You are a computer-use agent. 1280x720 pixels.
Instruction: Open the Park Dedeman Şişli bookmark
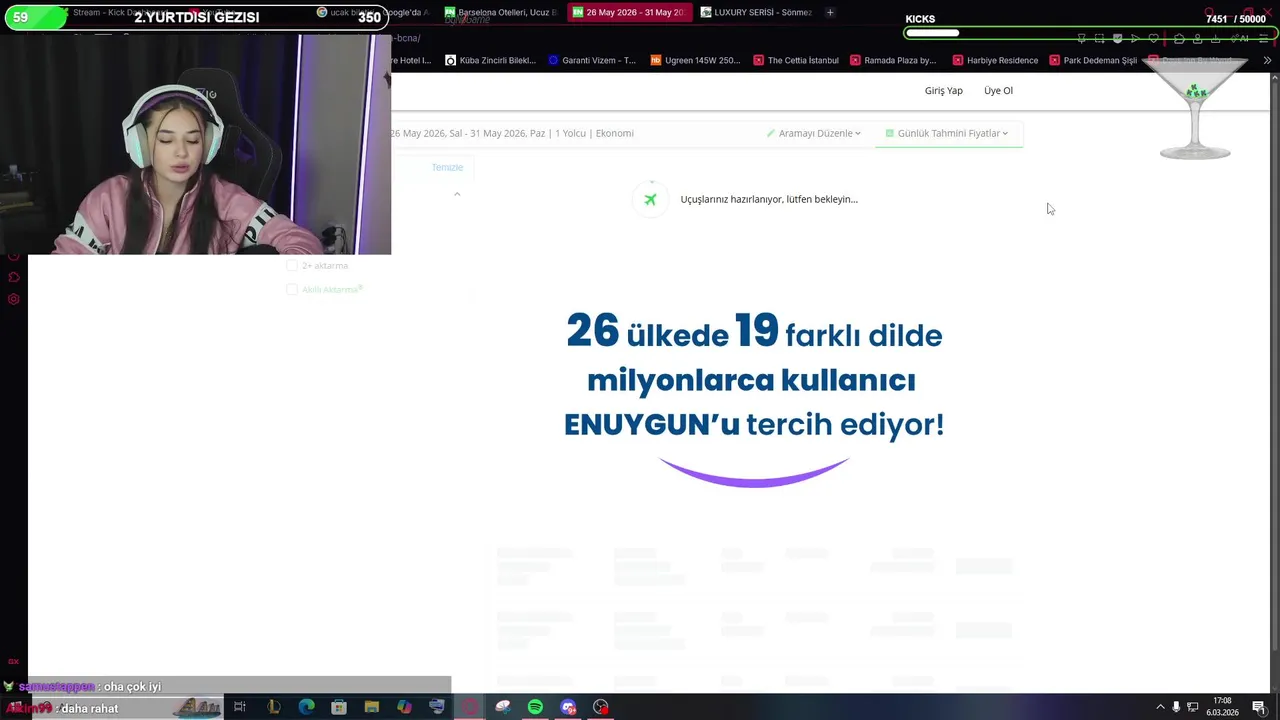1093,60
